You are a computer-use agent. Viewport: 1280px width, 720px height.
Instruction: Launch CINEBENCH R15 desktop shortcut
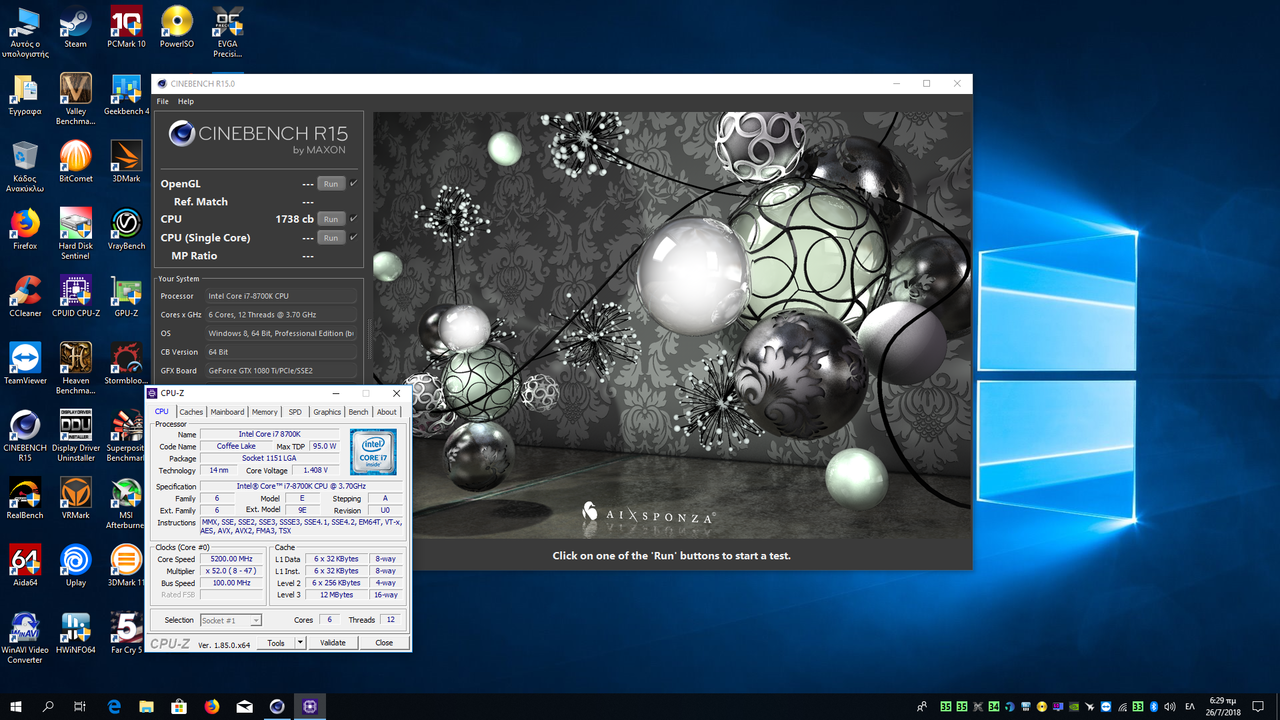coord(25,436)
